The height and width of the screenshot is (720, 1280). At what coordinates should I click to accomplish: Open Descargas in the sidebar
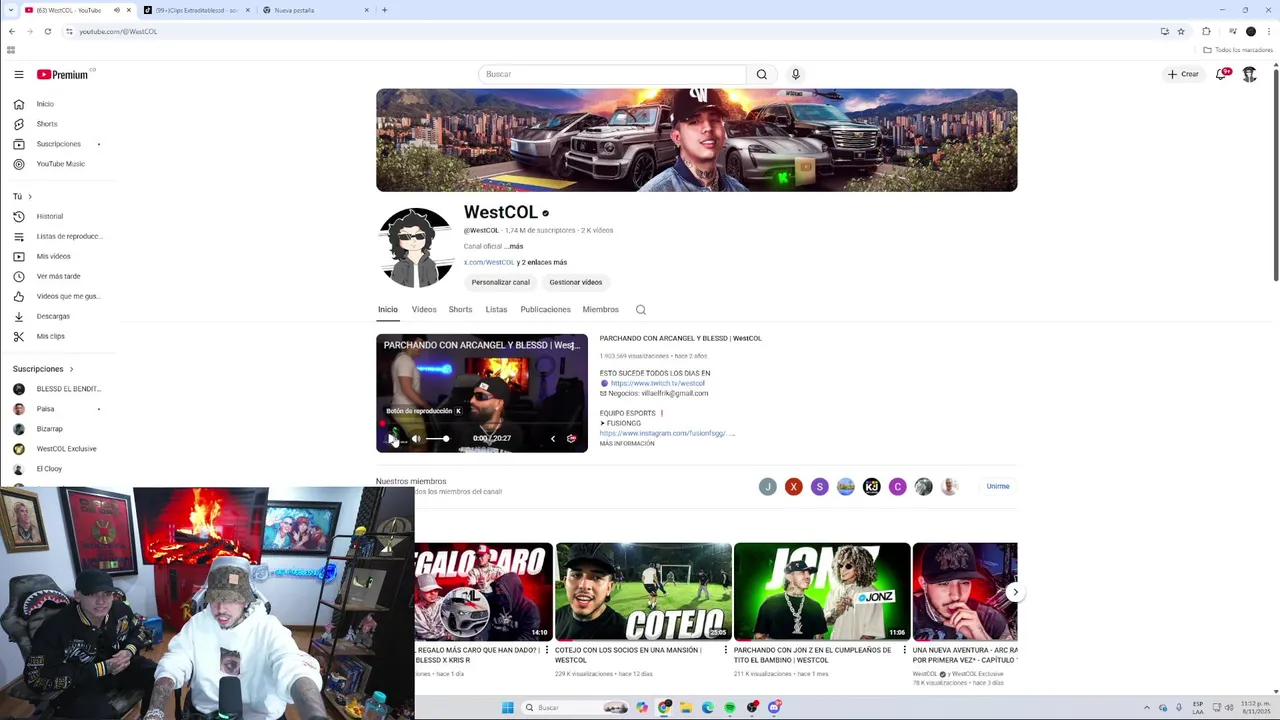(53, 316)
